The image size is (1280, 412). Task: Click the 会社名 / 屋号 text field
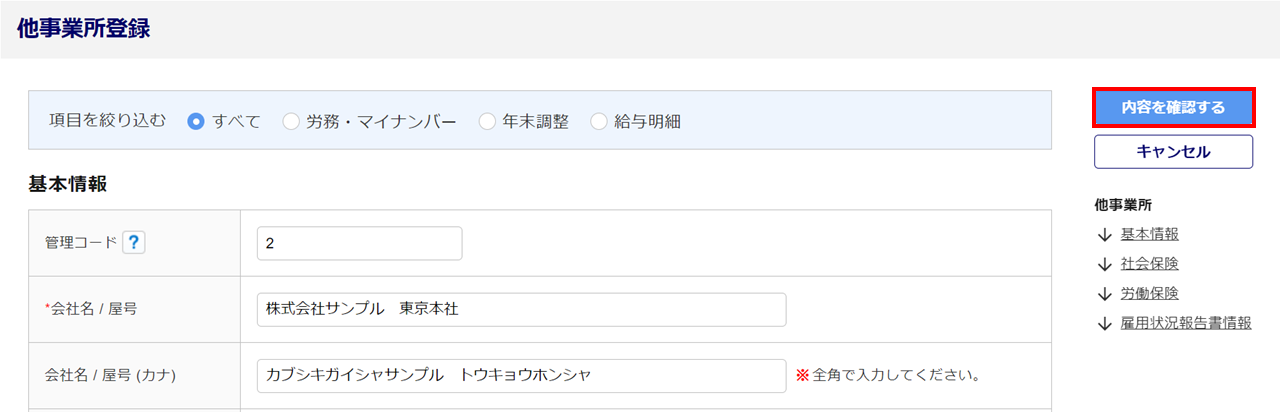click(x=521, y=309)
